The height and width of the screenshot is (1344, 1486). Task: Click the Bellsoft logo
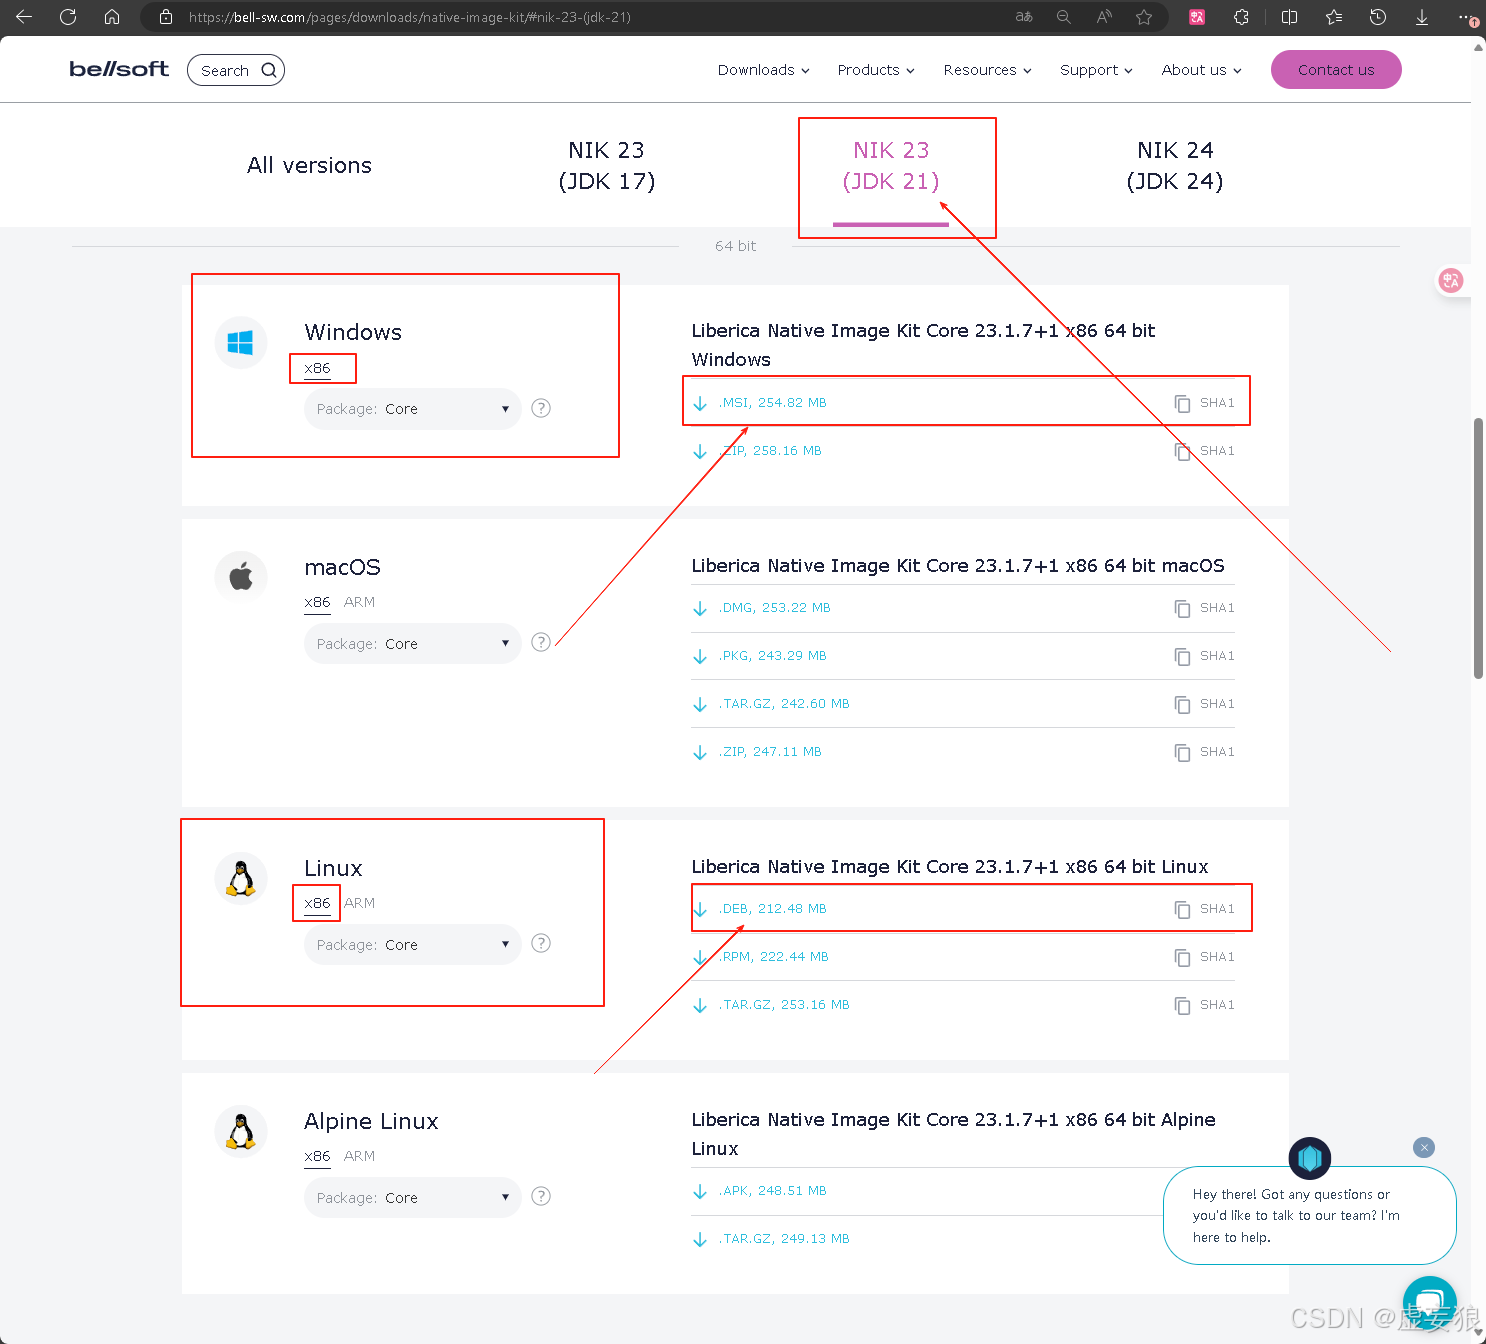(x=119, y=69)
